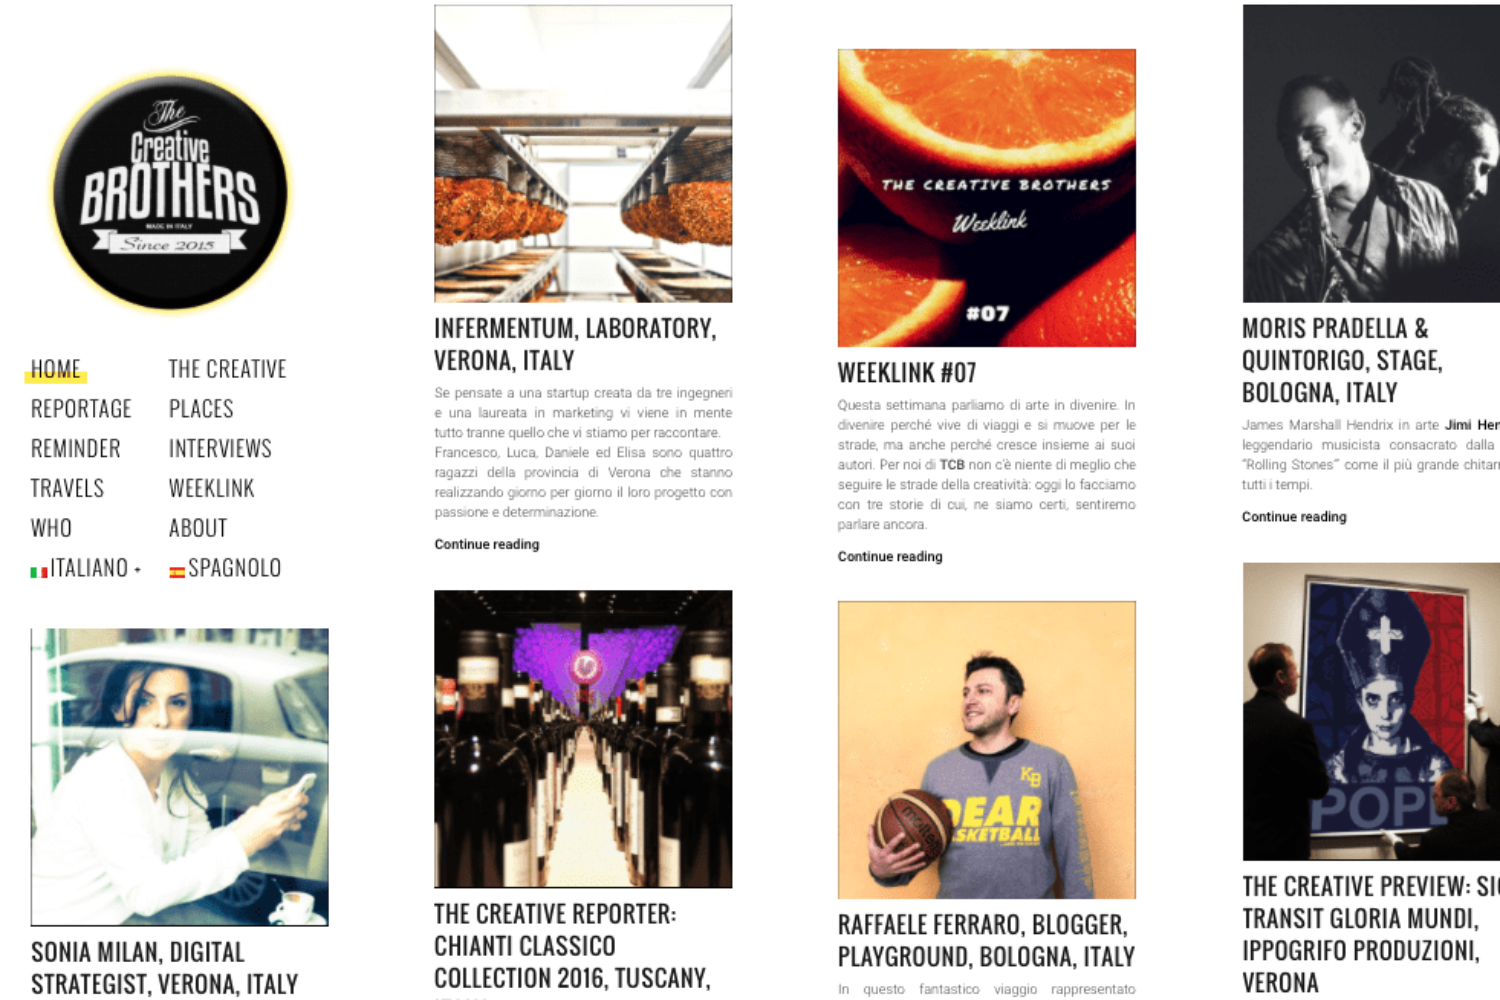Open Chianti Classico wine bottles image
Viewport: 1500px width, 1000px height.
pyautogui.click(x=583, y=739)
